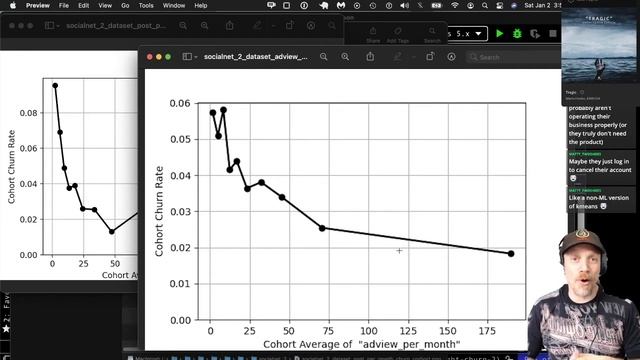Click the volume icon in menu bar

coord(404,6)
